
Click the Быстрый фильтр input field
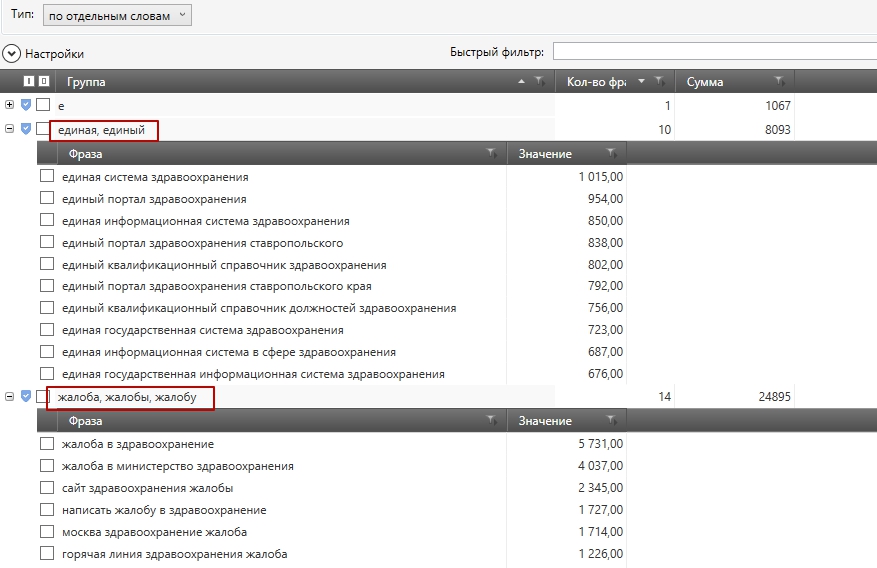click(x=714, y=52)
